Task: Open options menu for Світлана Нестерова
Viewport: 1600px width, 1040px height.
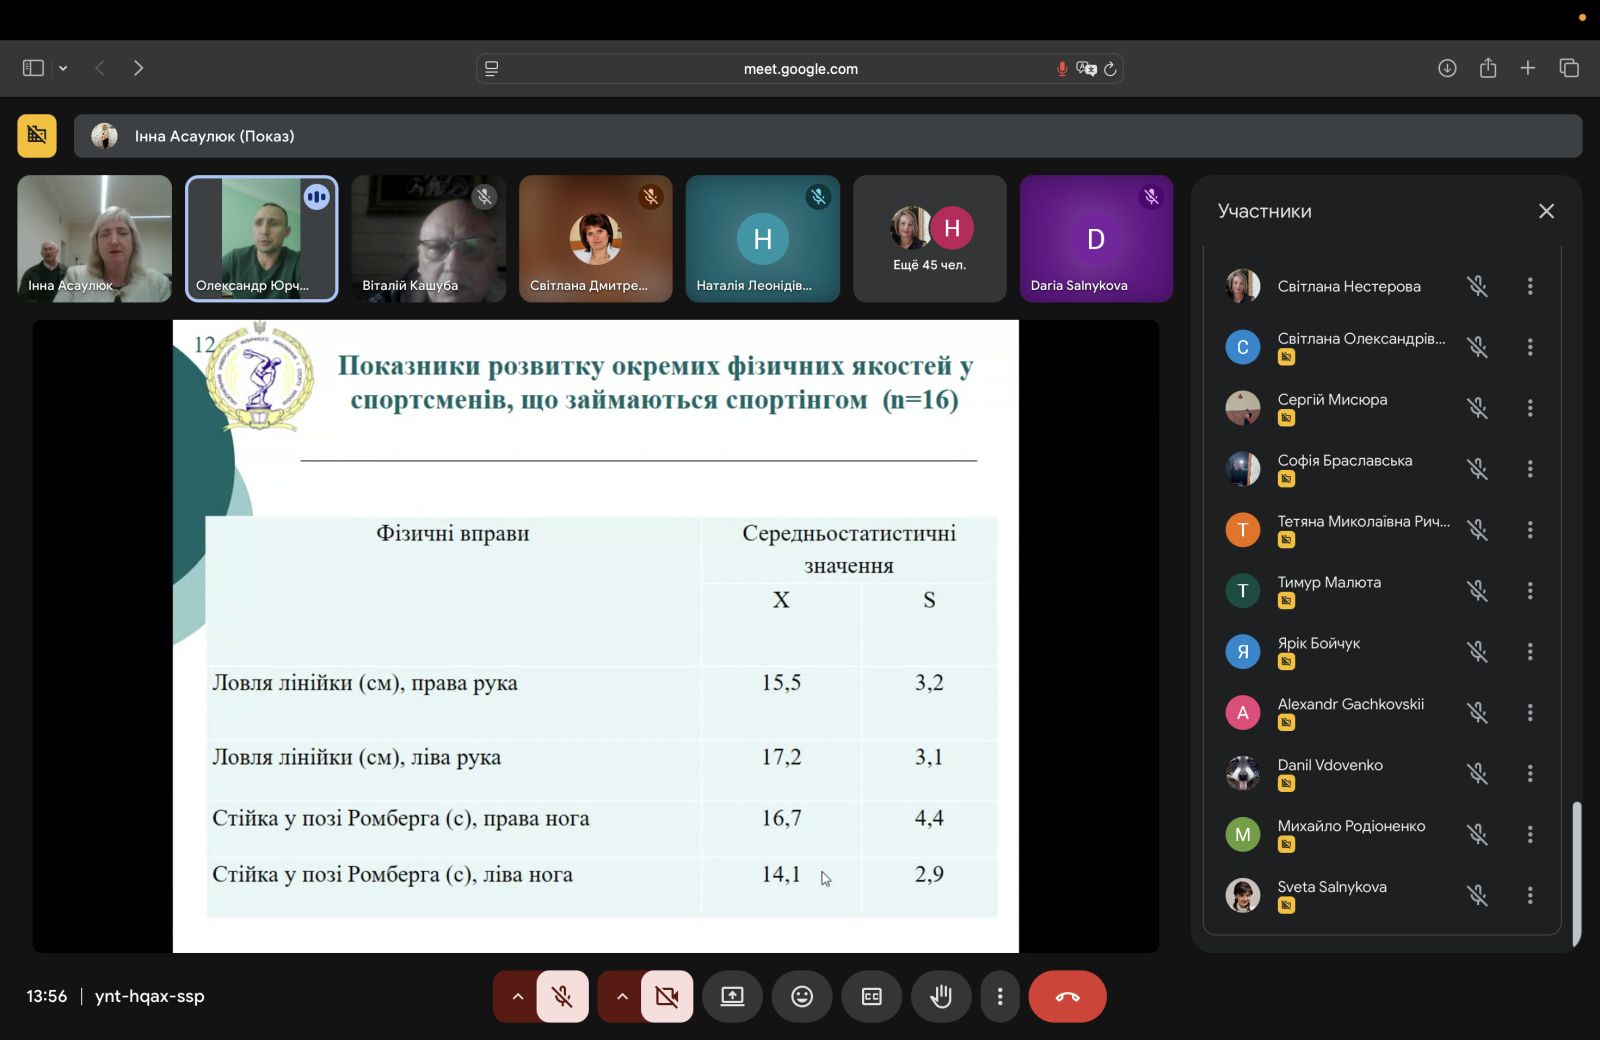Action: (x=1529, y=286)
